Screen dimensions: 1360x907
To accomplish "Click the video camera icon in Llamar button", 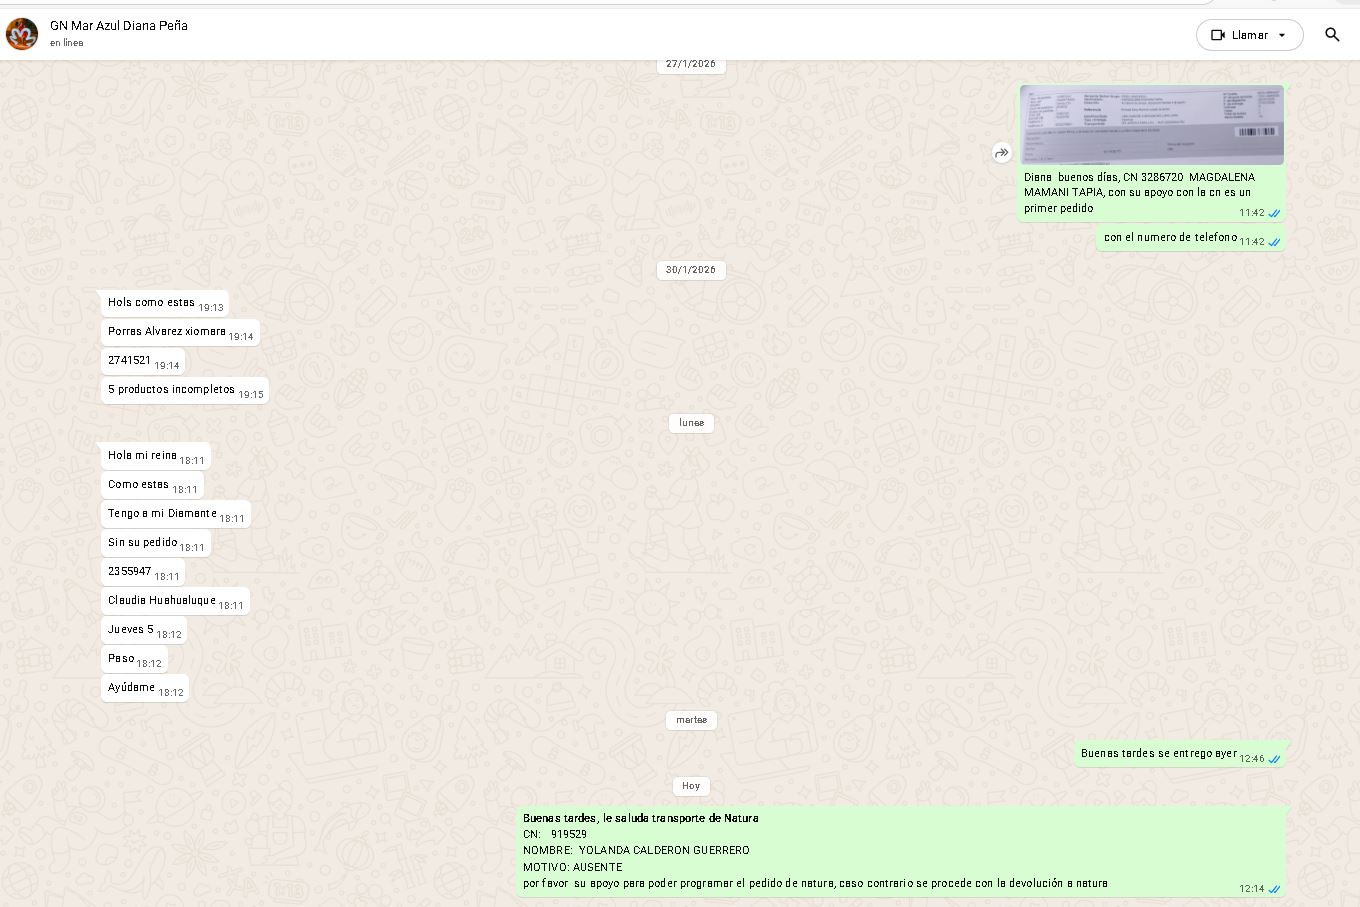I will pos(1217,35).
